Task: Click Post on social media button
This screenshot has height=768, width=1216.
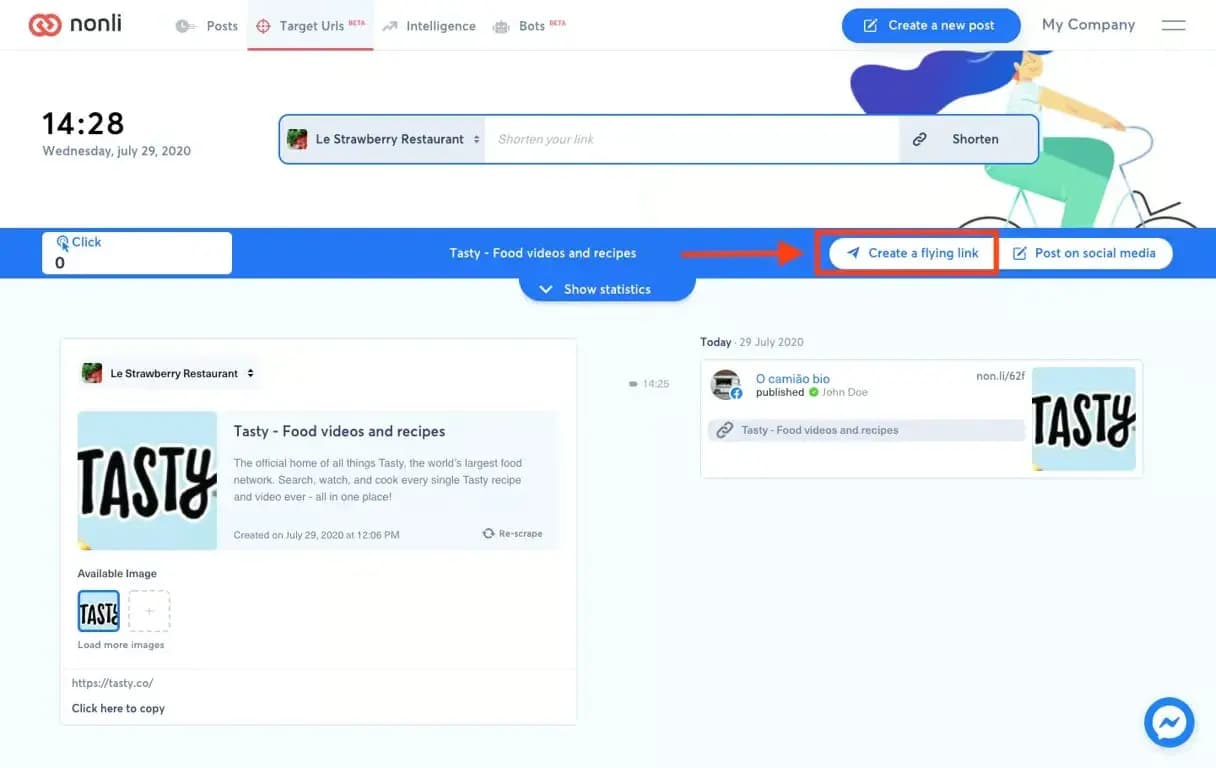Action: pos(1085,253)
